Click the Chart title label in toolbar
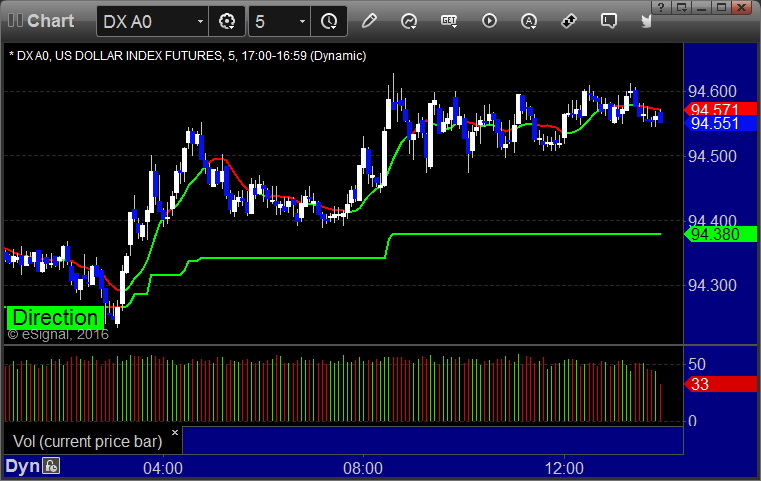Screen dimensions: 761x481 click(x=50, y=21)
